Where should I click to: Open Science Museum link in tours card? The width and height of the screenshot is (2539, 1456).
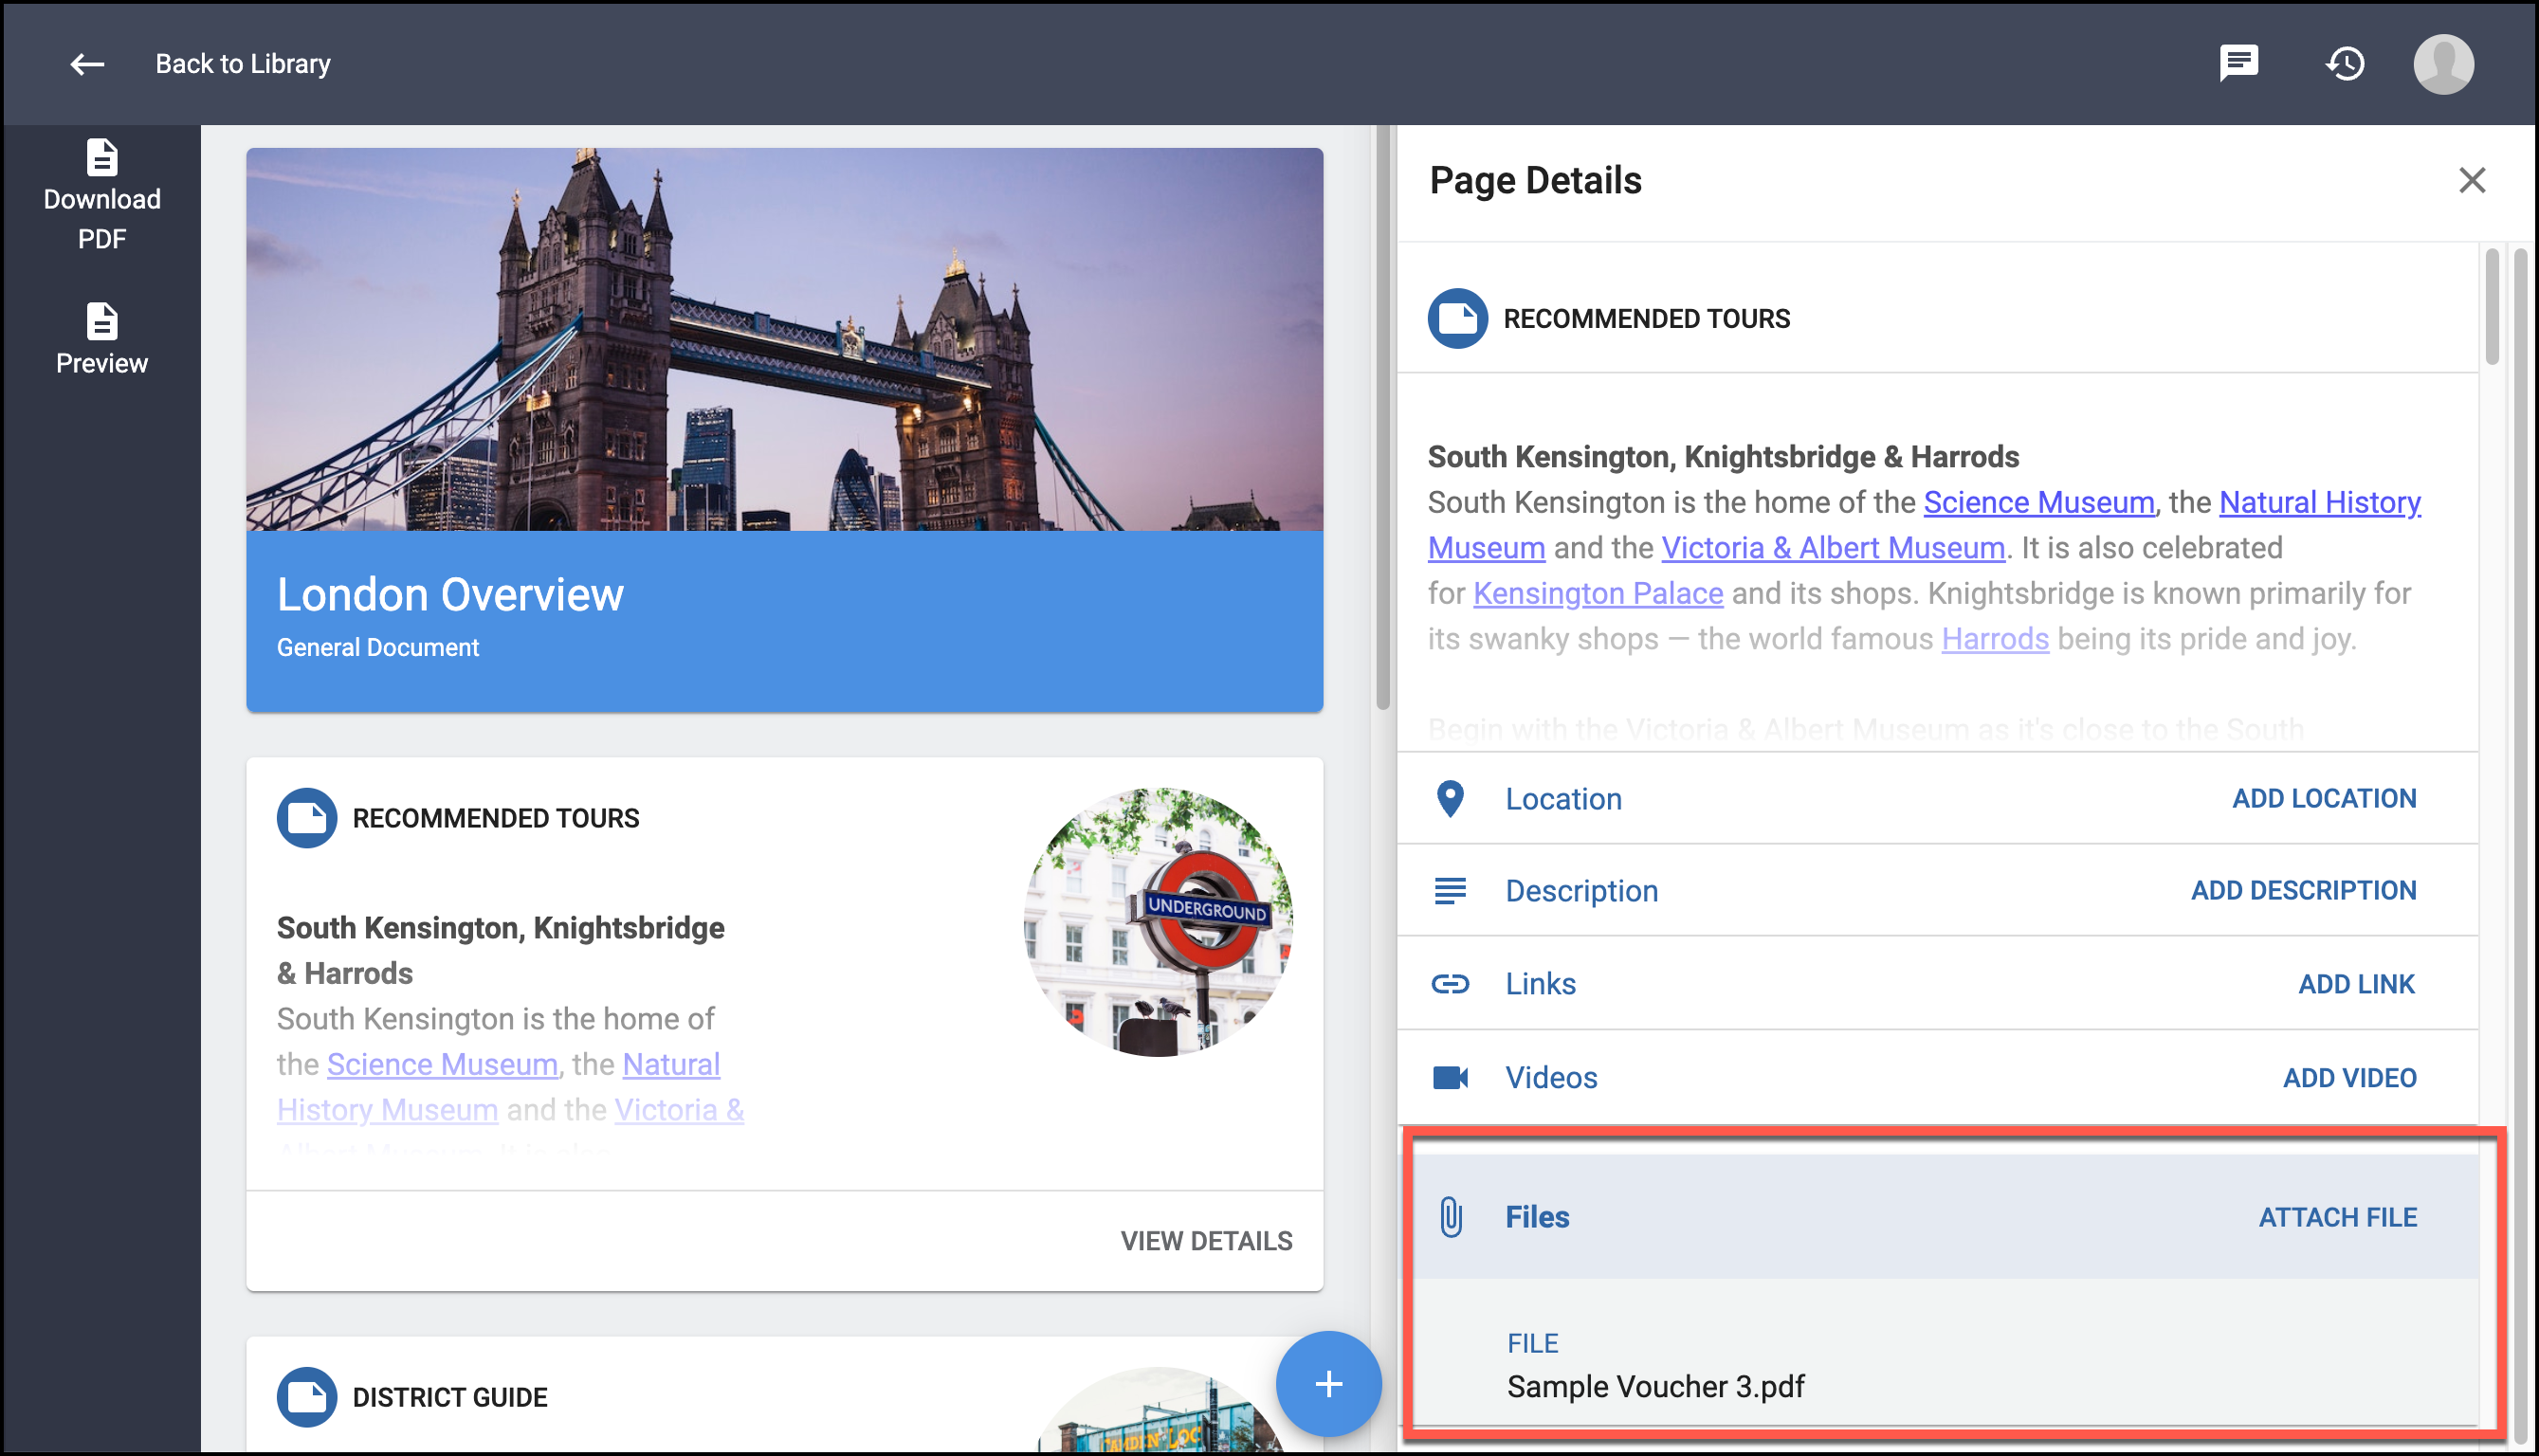tap(442, 1064)
